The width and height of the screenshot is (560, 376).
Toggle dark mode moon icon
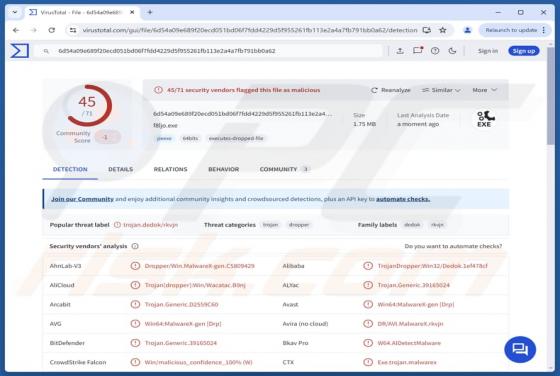pos(452,51)
